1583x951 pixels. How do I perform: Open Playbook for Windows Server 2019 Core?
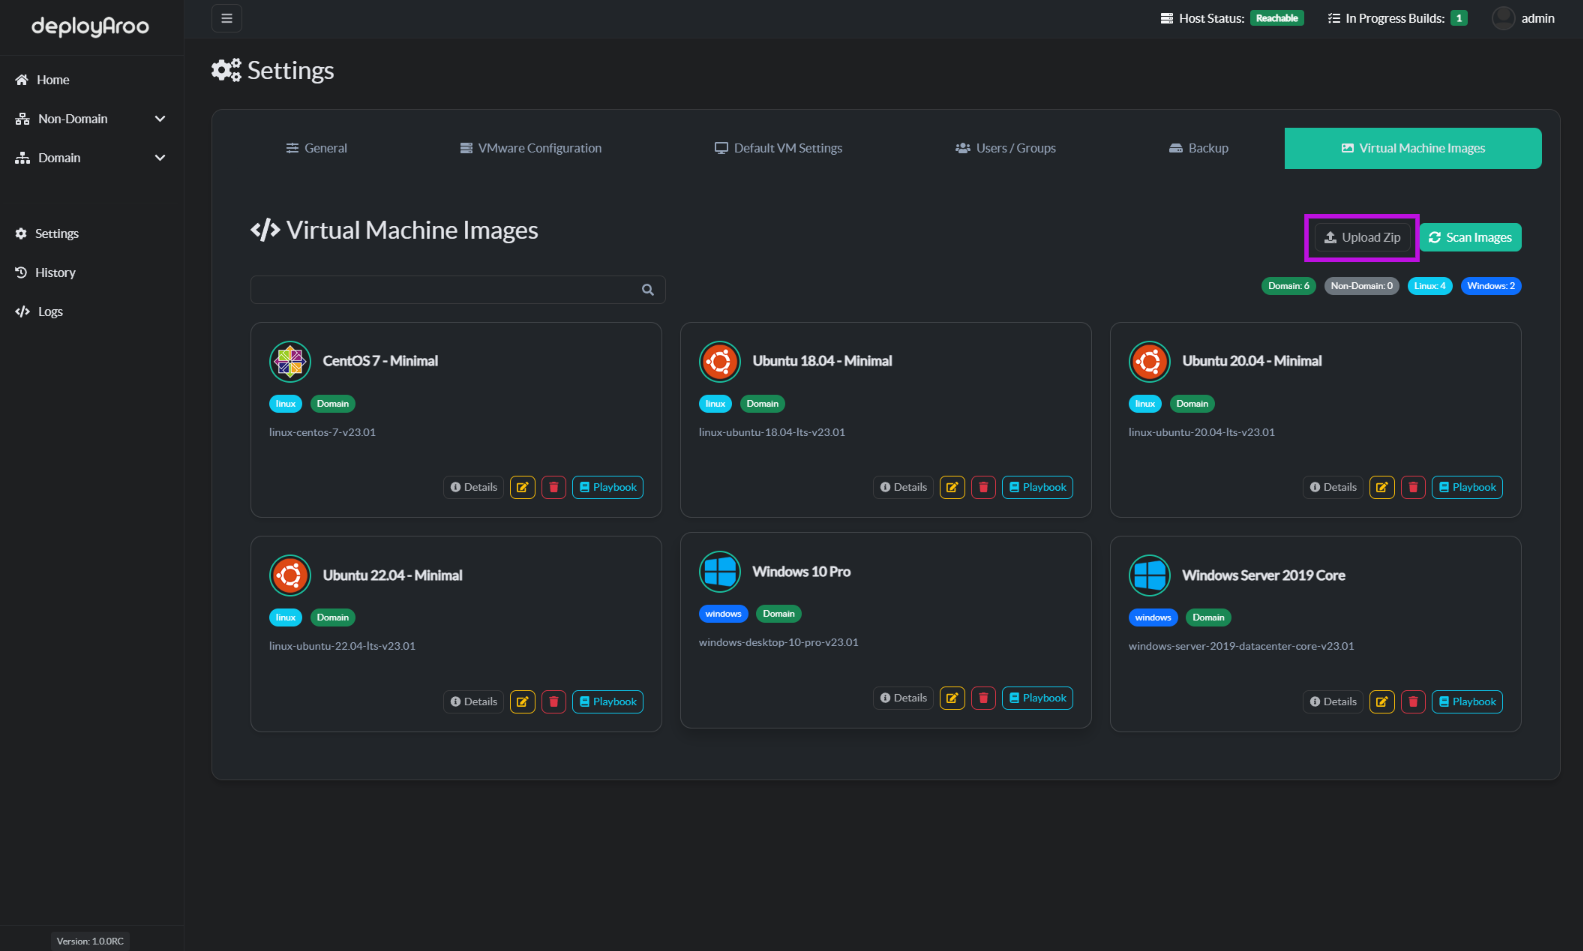[x=1467, y=702]
